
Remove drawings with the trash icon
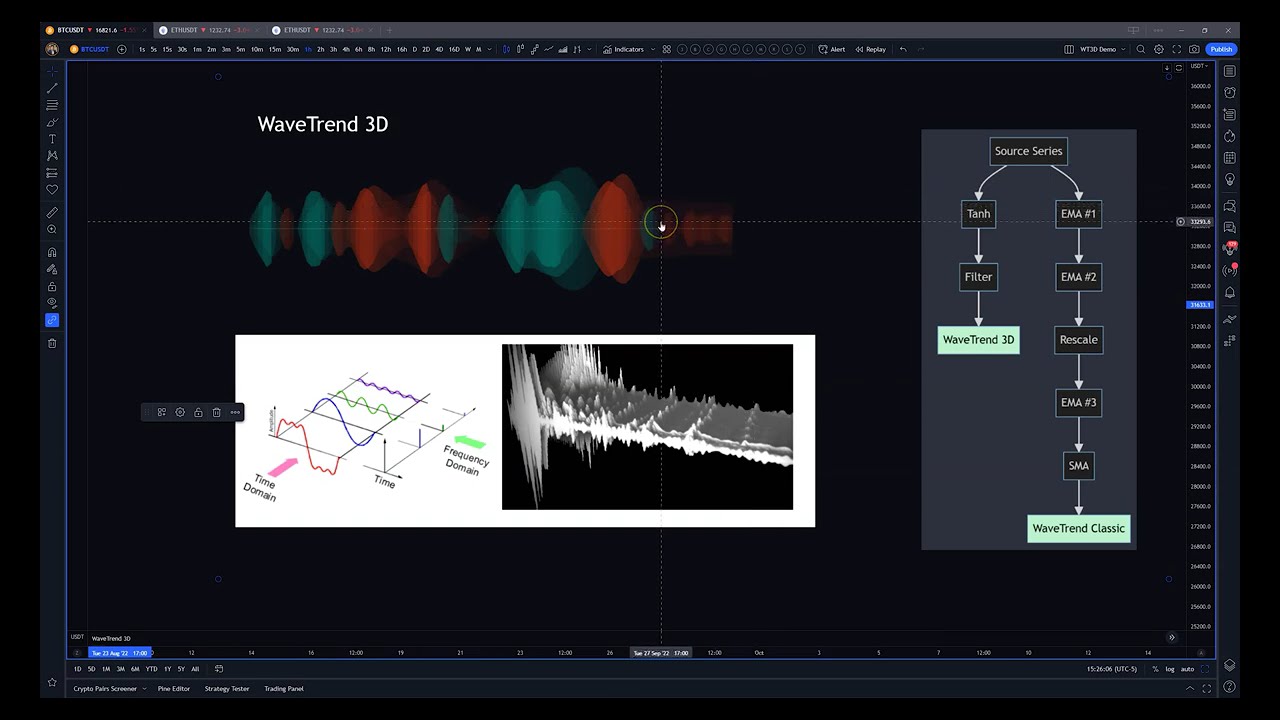click(x=52, y=343)
